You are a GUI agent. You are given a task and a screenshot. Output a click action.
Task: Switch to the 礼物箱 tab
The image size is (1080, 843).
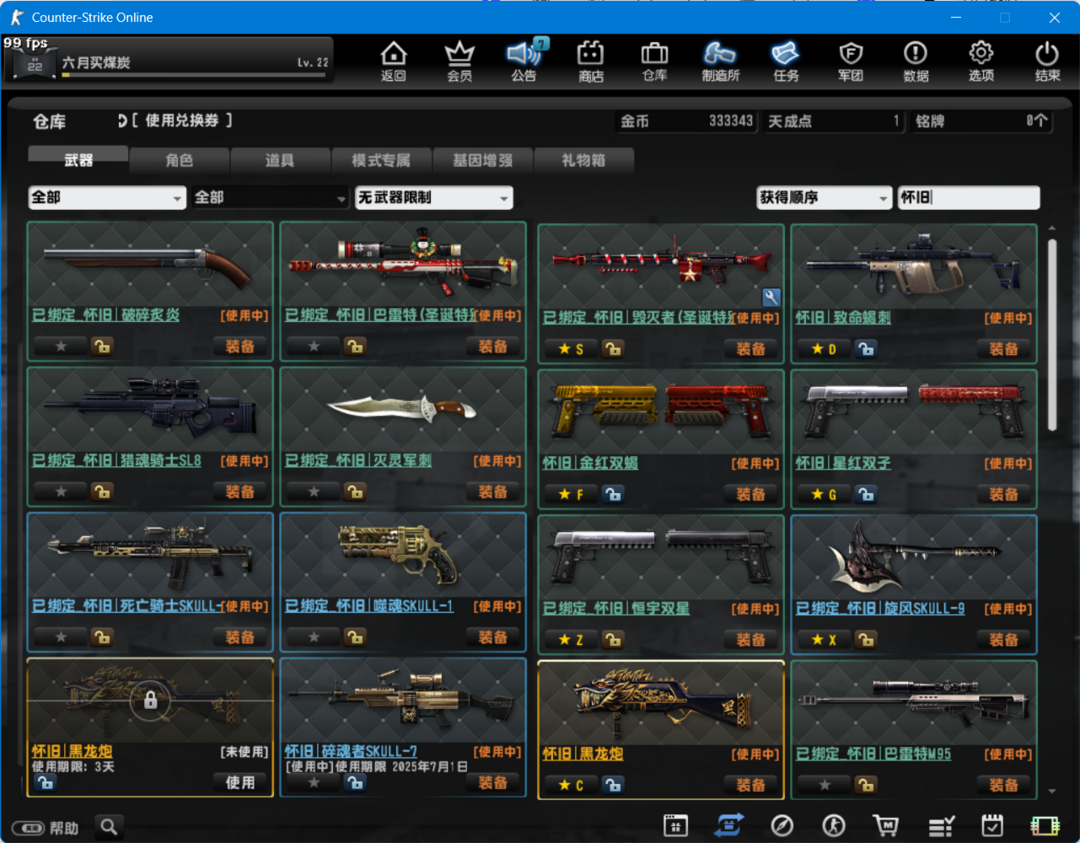(x=583, y=160)
